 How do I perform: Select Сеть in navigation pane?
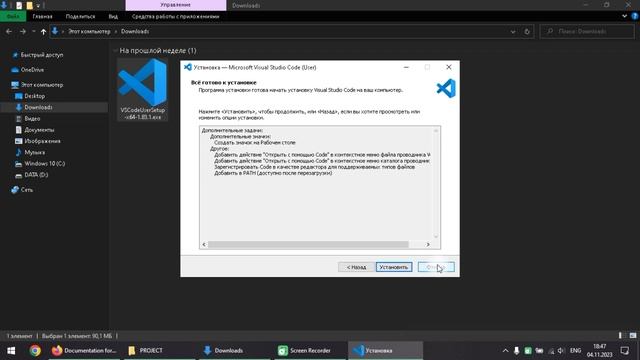[x=22, y=190]
